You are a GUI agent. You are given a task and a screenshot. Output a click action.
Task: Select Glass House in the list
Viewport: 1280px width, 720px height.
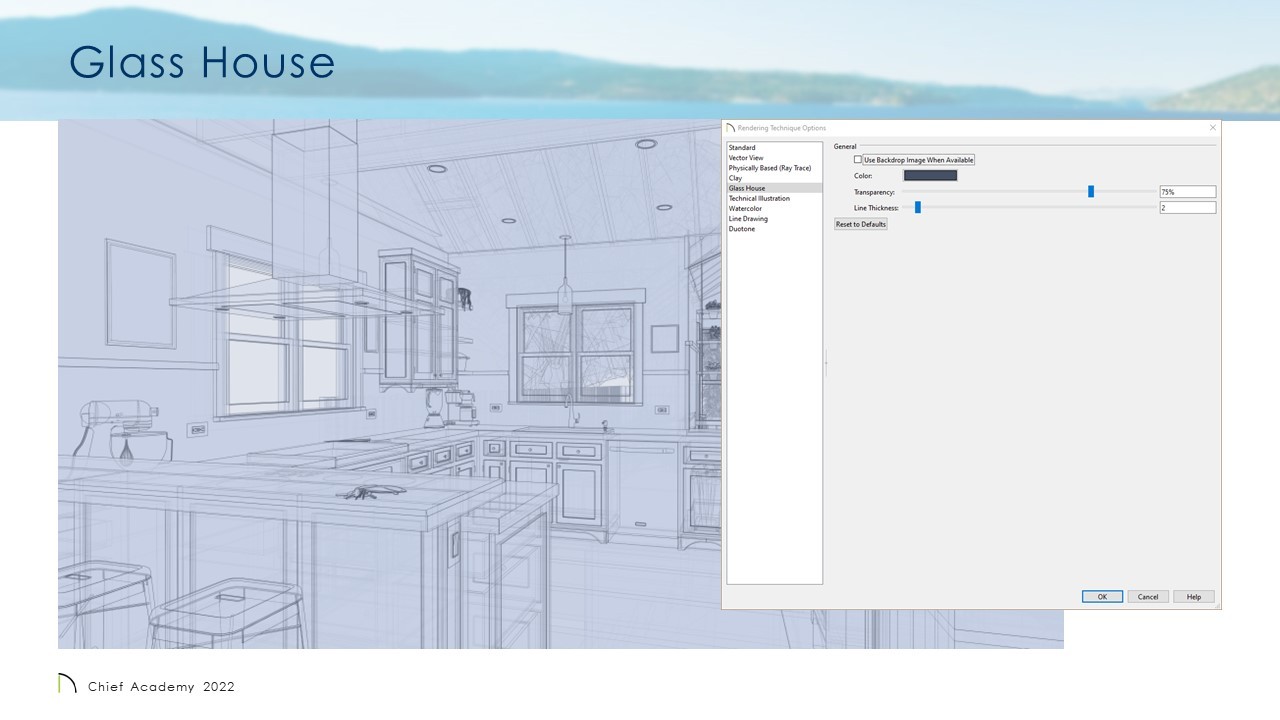pyautogui.click(x=747, y=188)
